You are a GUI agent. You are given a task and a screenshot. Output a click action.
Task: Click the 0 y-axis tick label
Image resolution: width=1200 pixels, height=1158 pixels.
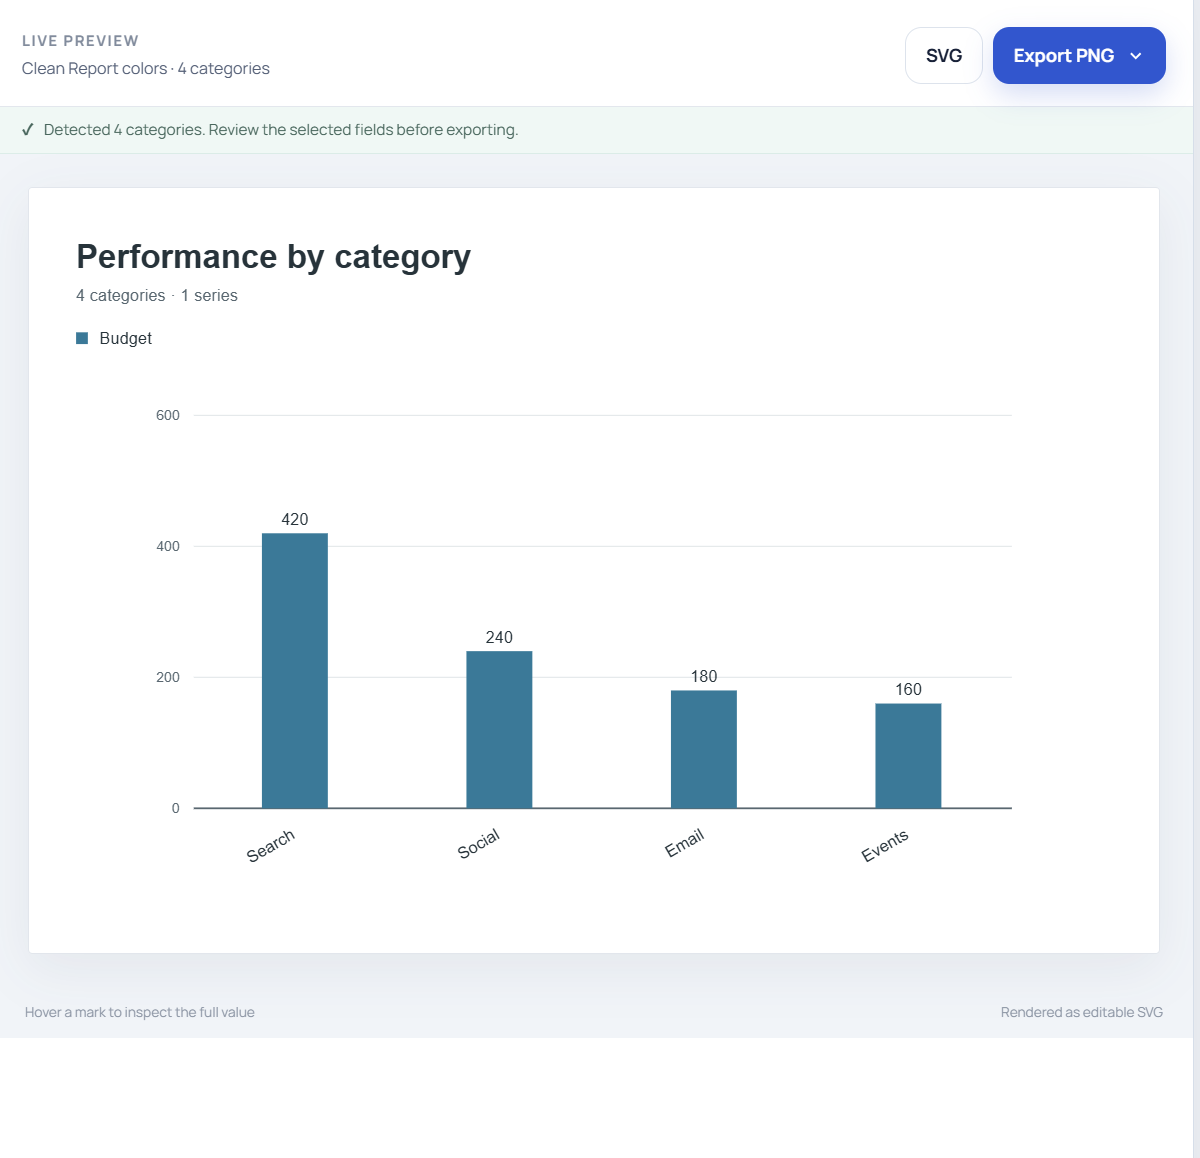[176, 808]
